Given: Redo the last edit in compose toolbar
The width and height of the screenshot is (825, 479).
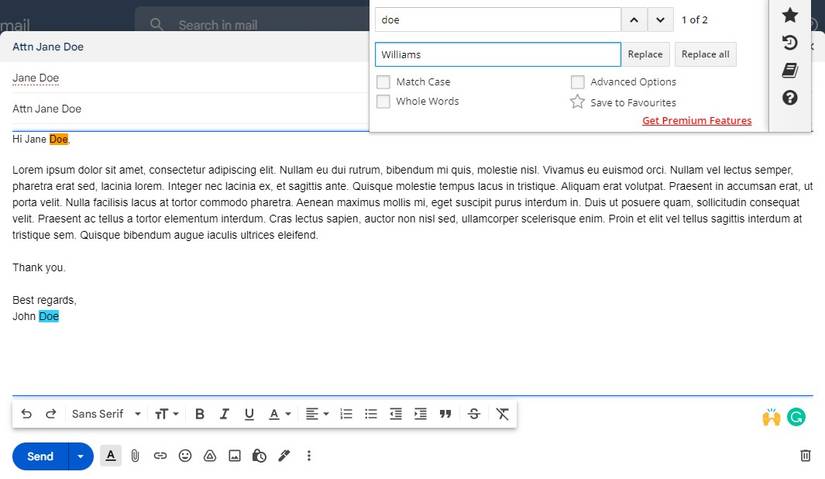Looking at the screenshot, I should coord(51,414).
